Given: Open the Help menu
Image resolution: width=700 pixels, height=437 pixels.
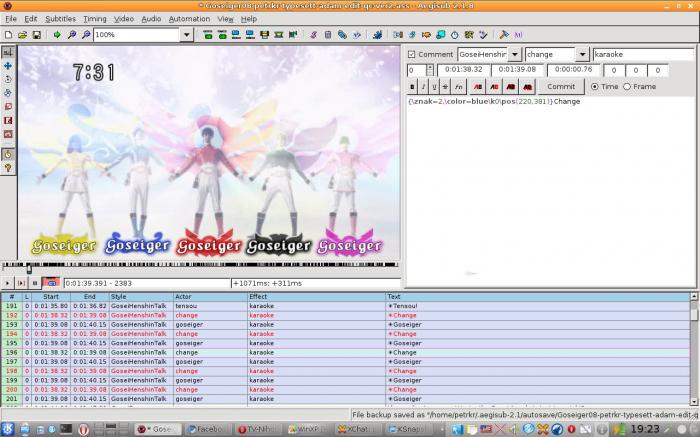Looking at the screenshot, I should pyautogui.click(x=249, y=19).
